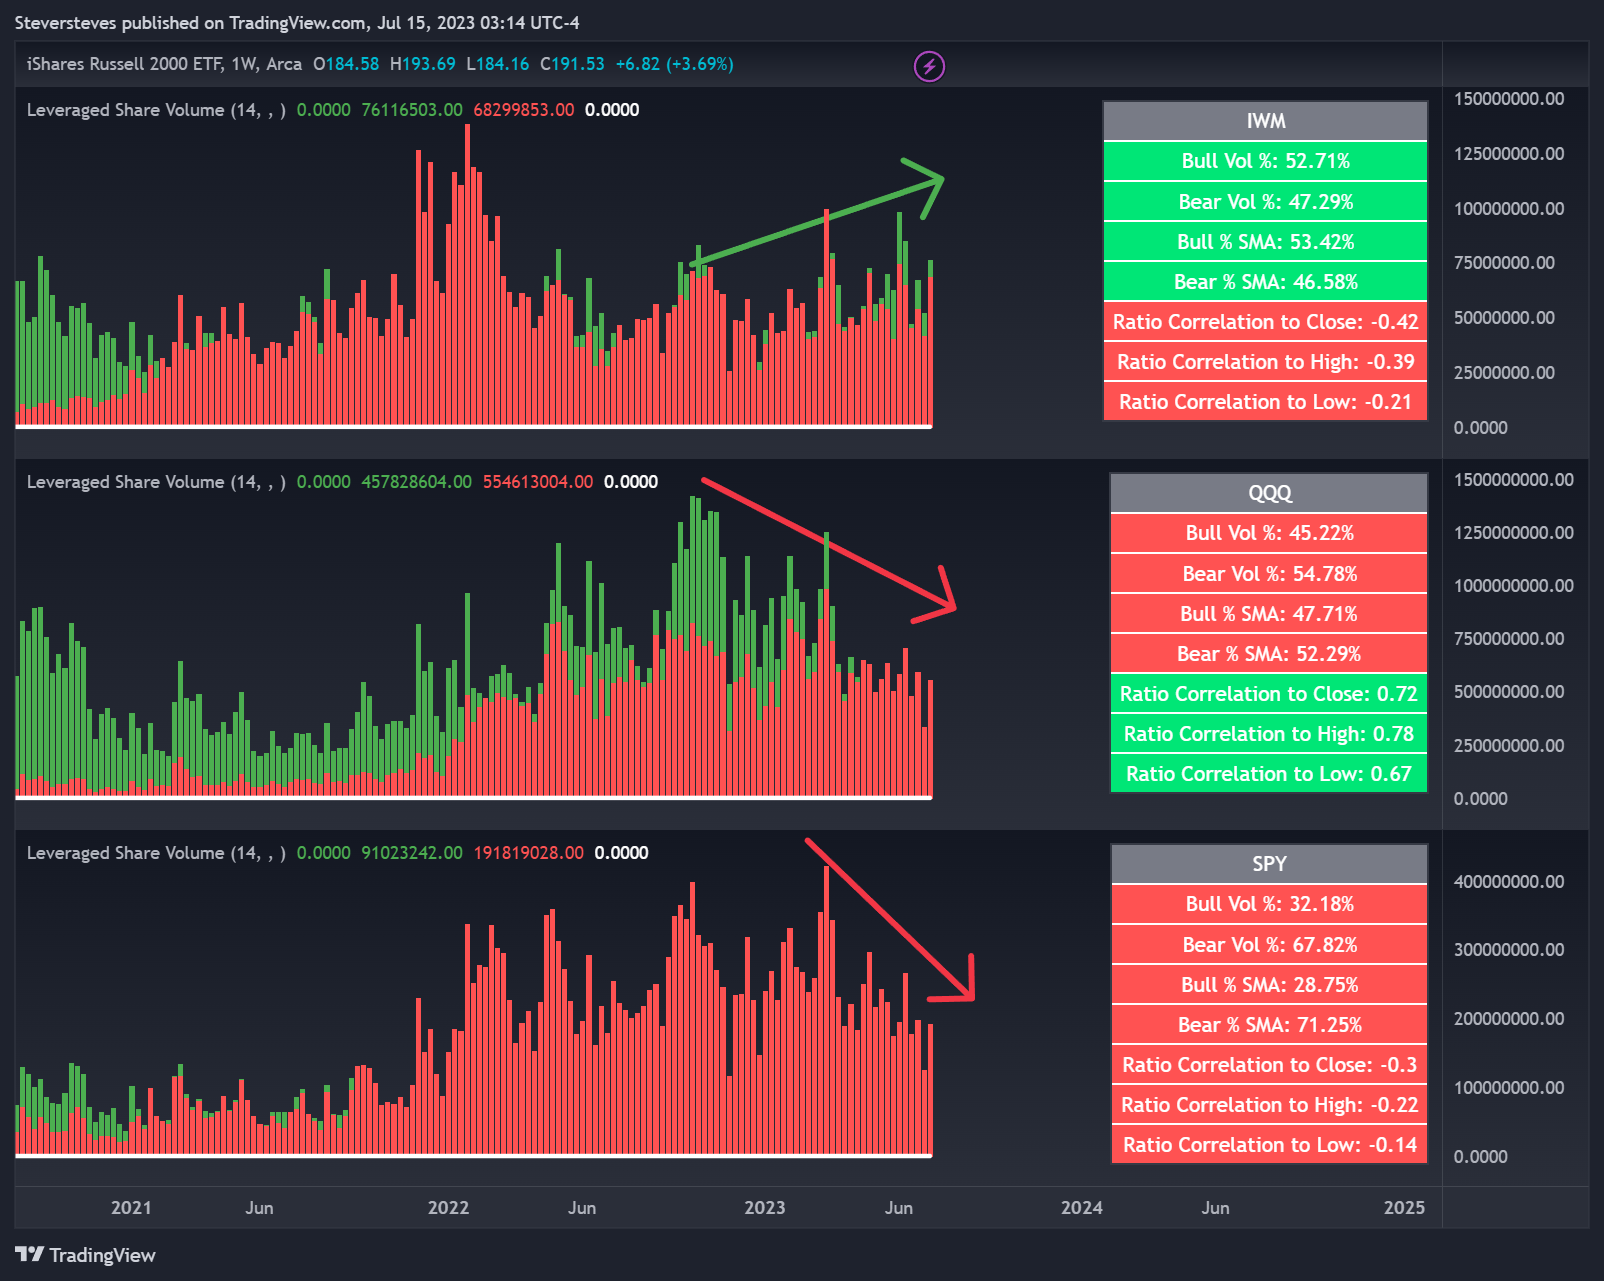Click the Bull Vol %: 45.22% cell
Image resolution: width=1604 pixels, height=1281 pixels.
tap(1269, 533)
